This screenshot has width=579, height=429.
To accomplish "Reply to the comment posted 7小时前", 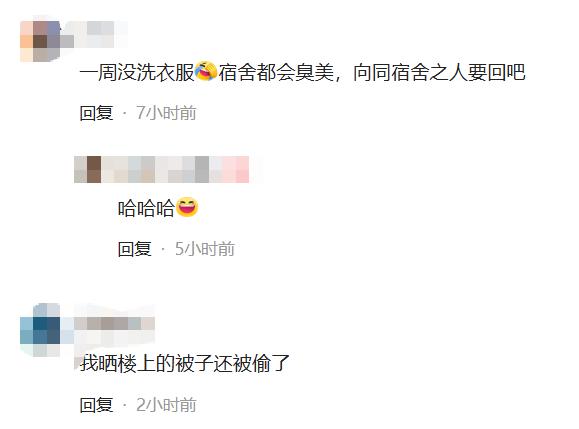I will tap(96, 113).
